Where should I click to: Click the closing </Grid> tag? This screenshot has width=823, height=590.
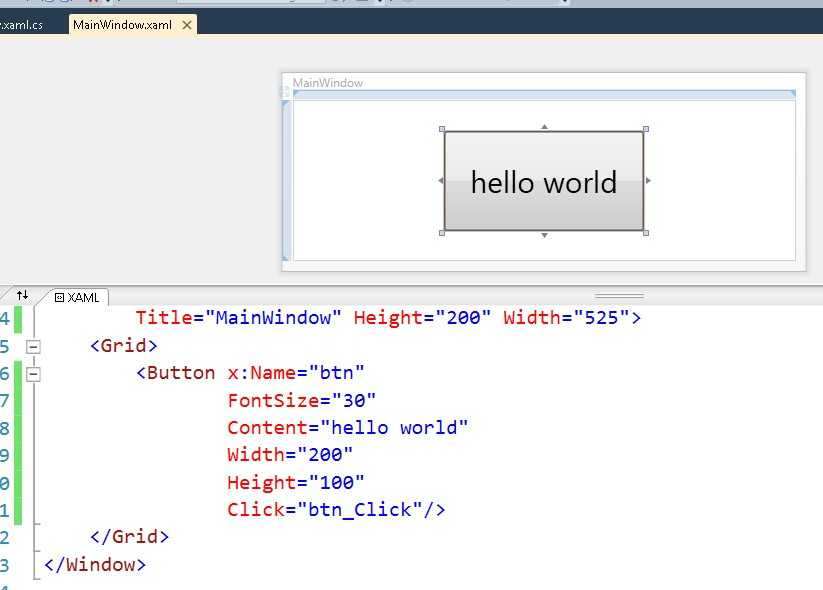coord(129,537)
